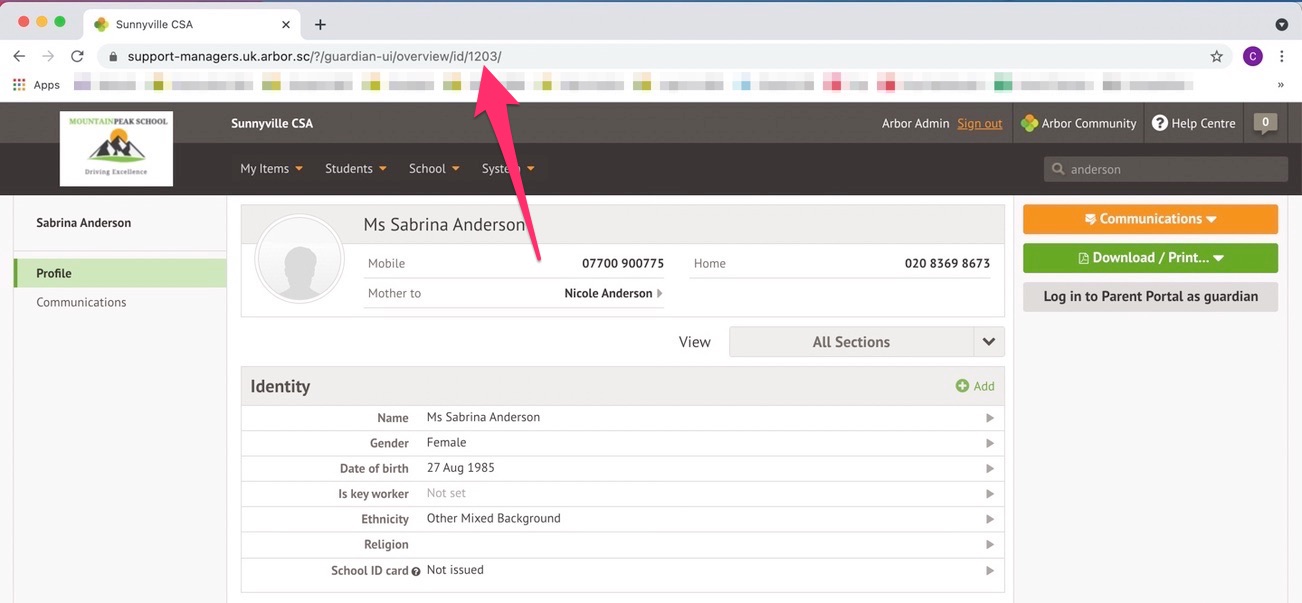
Task: Click the View dropdown chevron arrow
Action: (989, 342)
